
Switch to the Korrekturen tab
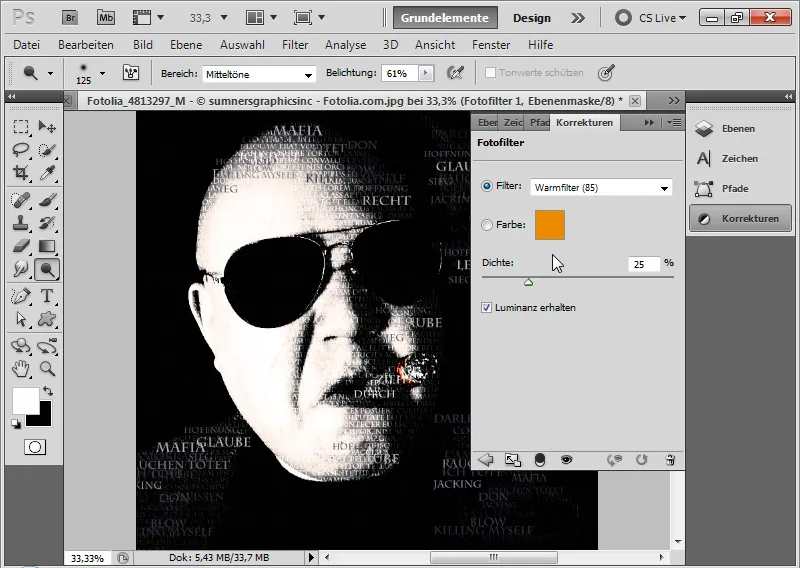pyautogui.click(x=585, y=122)
